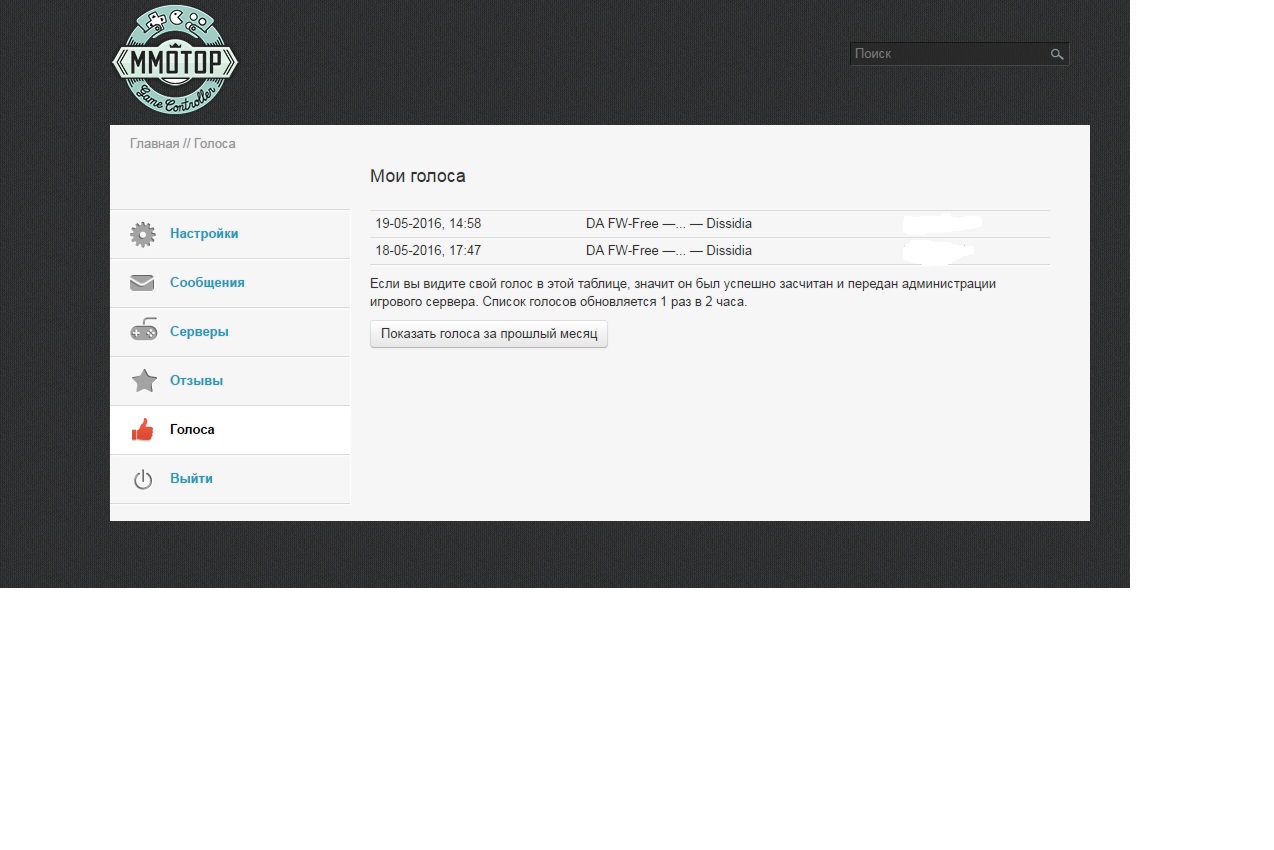This screenshot has height=850, width=1274.
Task: Click the power icon for Выйти
Action: click(x=143, y=479)
